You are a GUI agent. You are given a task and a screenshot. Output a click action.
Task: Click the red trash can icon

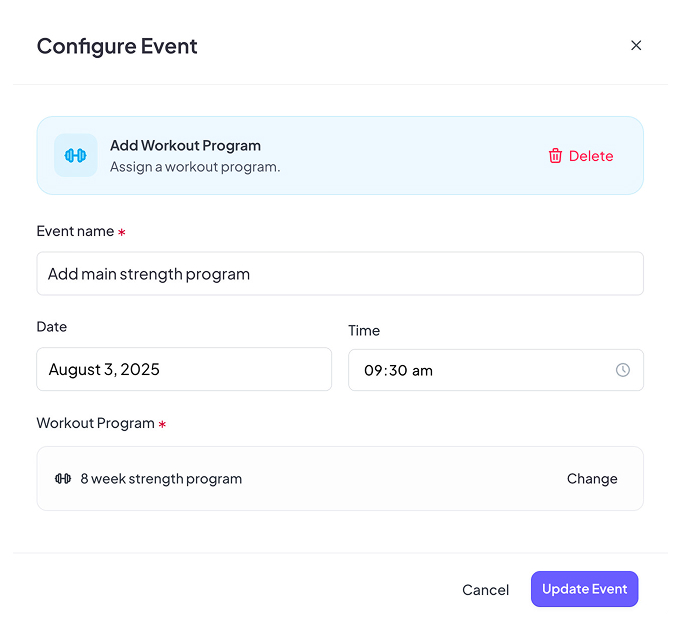(x=555, y=156)
